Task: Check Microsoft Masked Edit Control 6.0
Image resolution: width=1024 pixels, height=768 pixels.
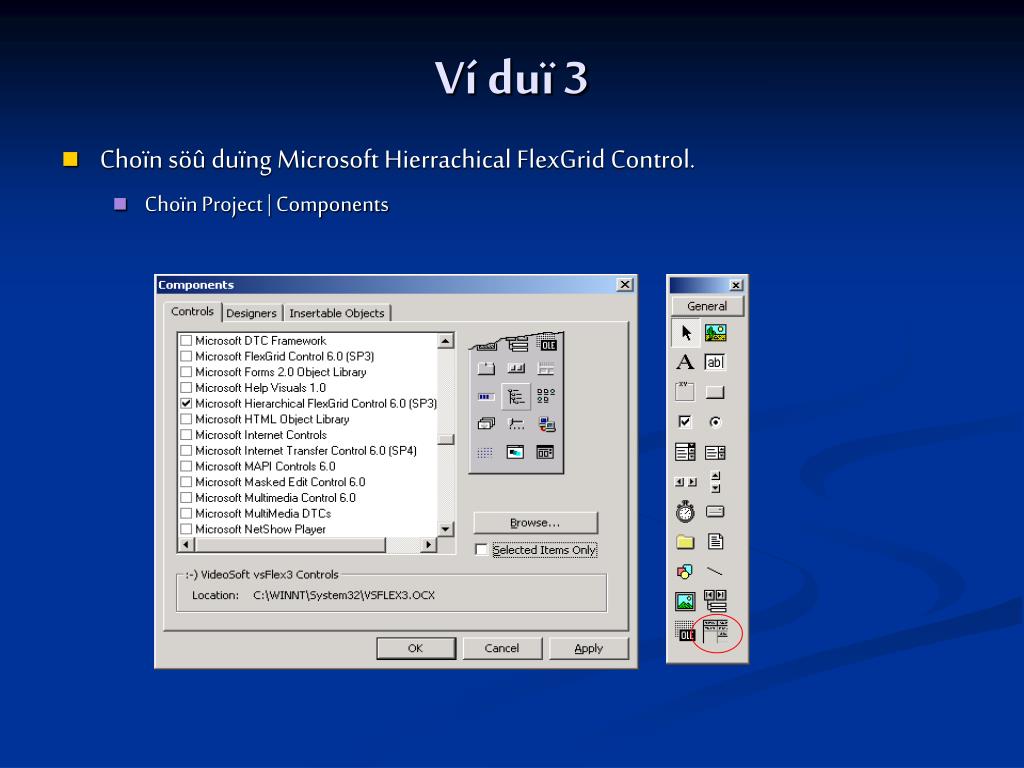Action: [x=186, y=482]
